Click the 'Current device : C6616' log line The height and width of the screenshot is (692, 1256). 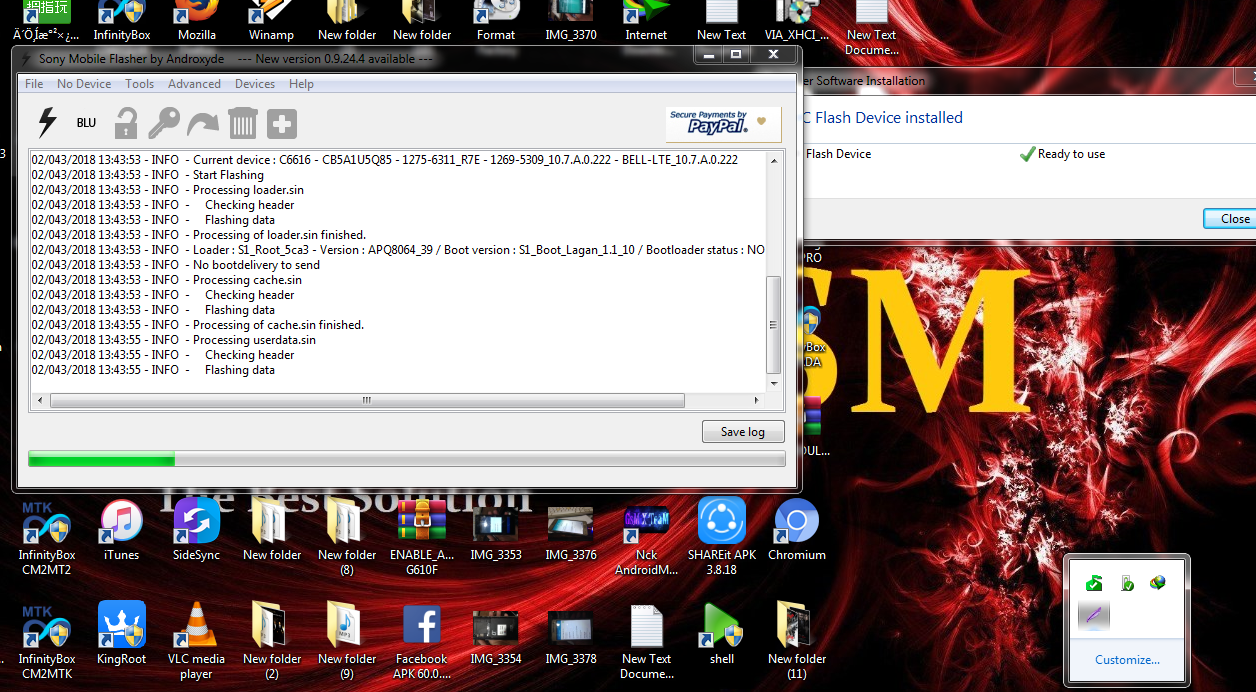[x=385, y=160]
